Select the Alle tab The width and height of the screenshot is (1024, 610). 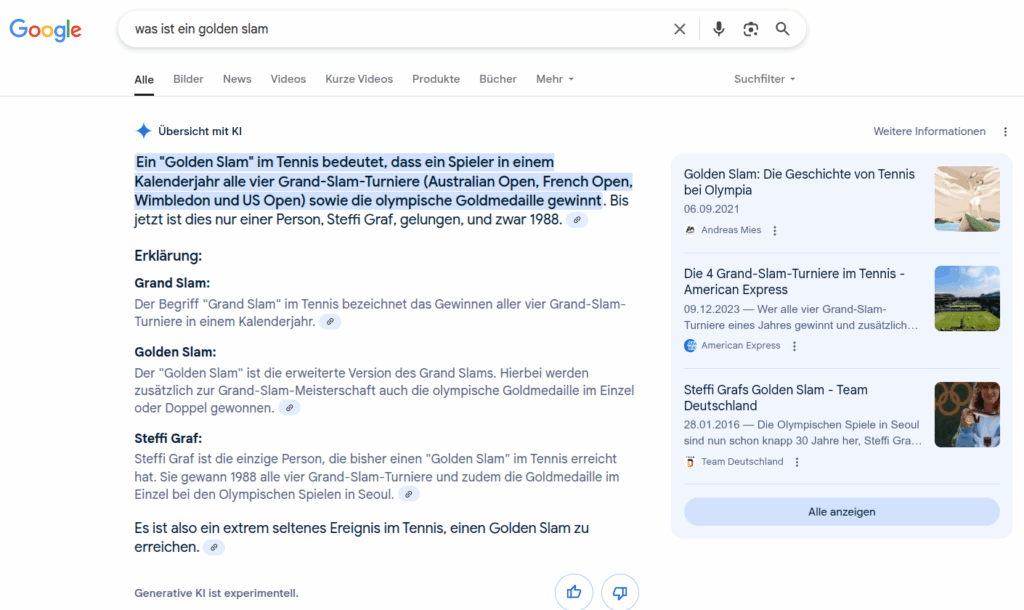pos(144,80)
